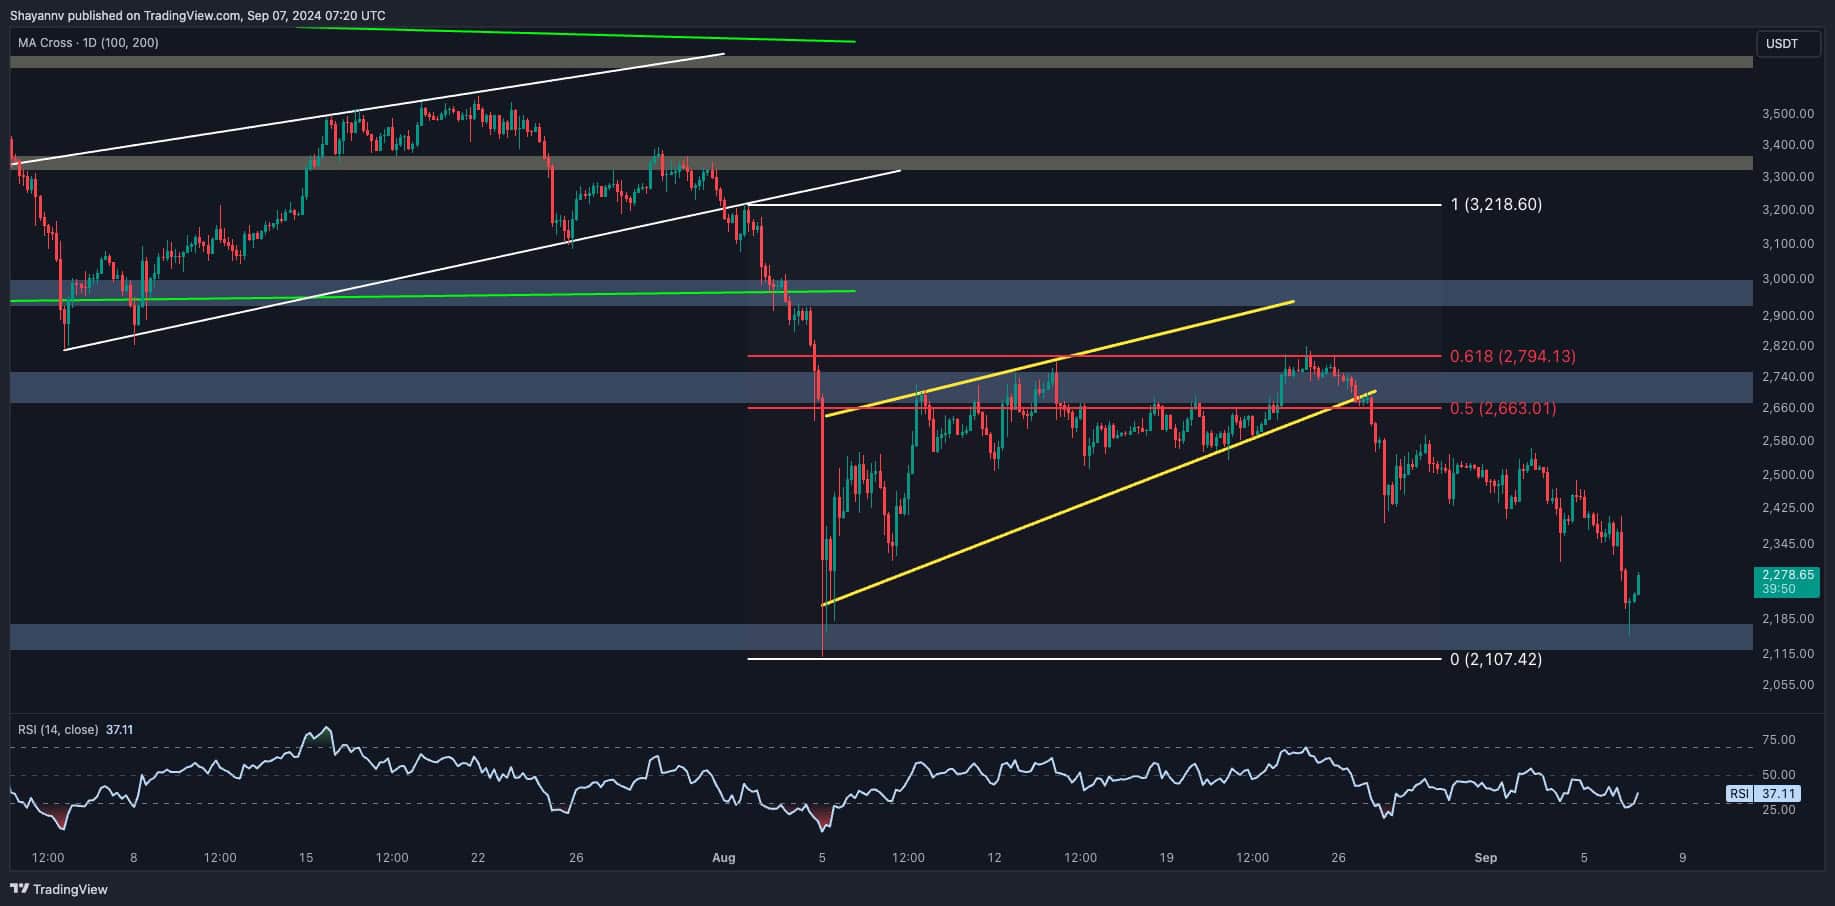Image resolution: width=1835 pixels, height=906 pixels.
Task: Click the TradingView logo in the bottom corner
Action: point(59,889)
